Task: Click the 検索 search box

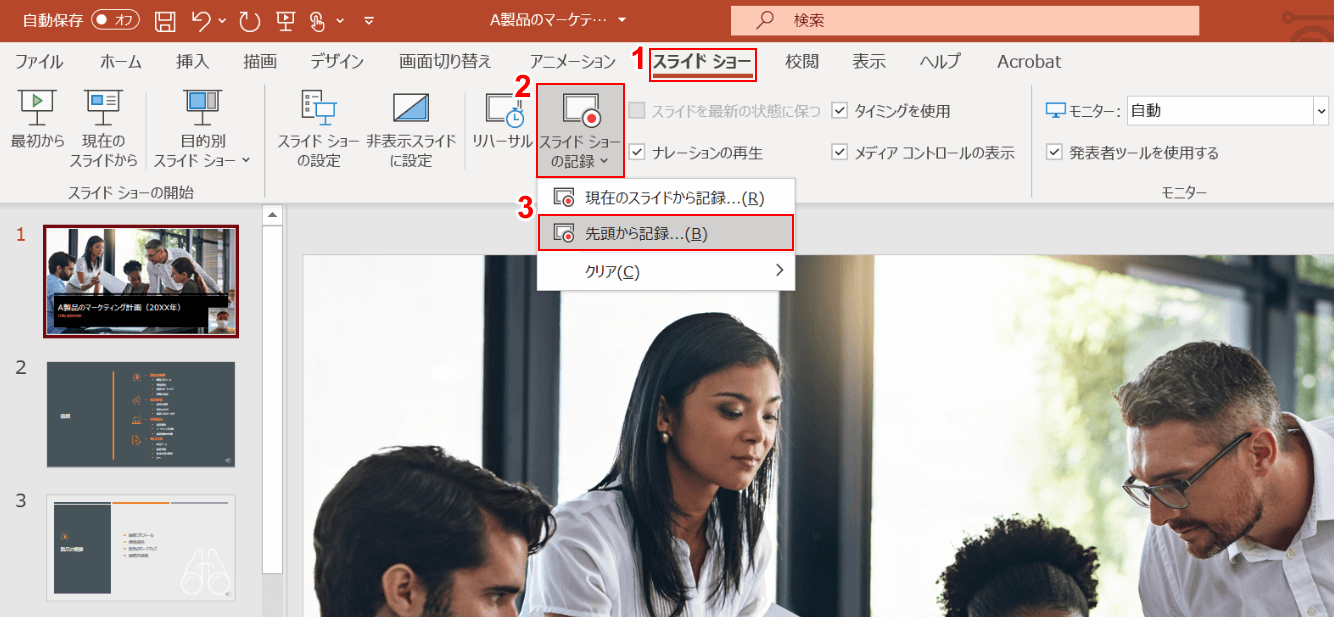Action: click(x=965, y=20)
